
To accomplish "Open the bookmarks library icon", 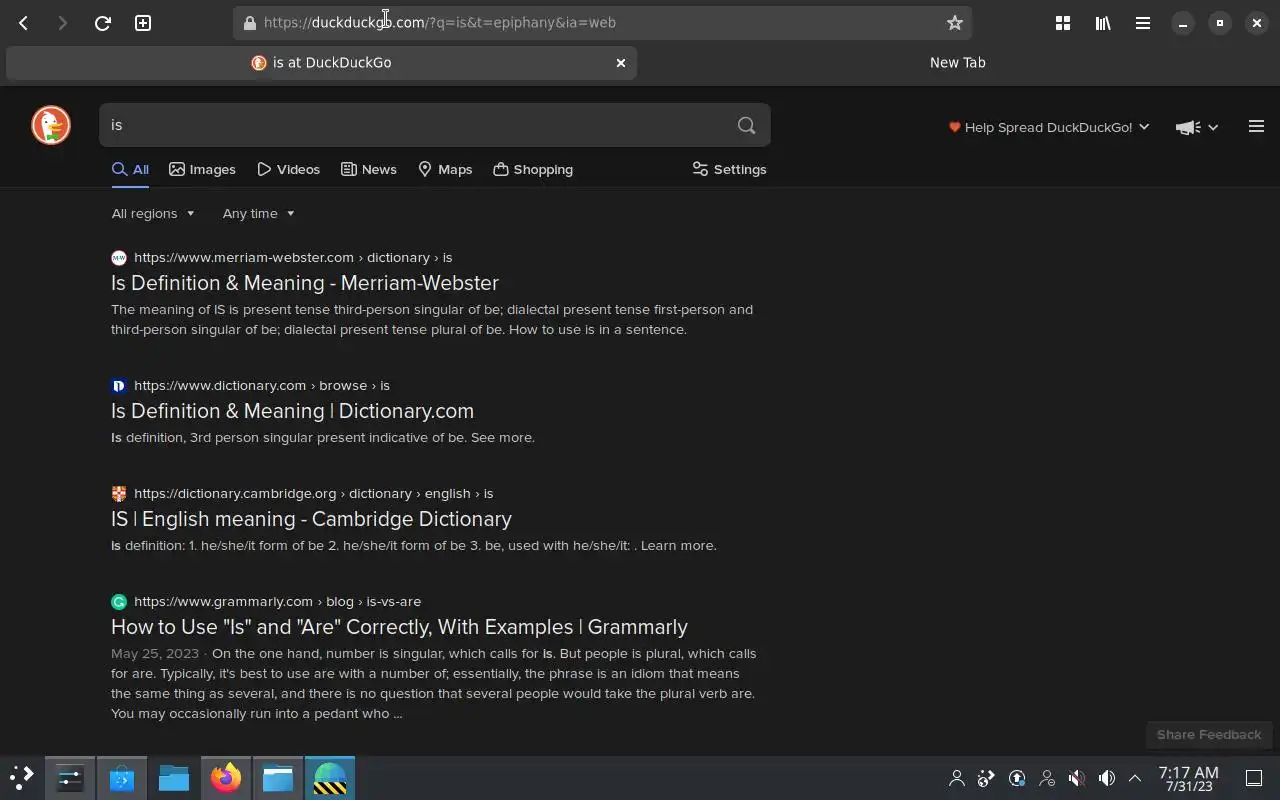I will [x=1103, y=23].
